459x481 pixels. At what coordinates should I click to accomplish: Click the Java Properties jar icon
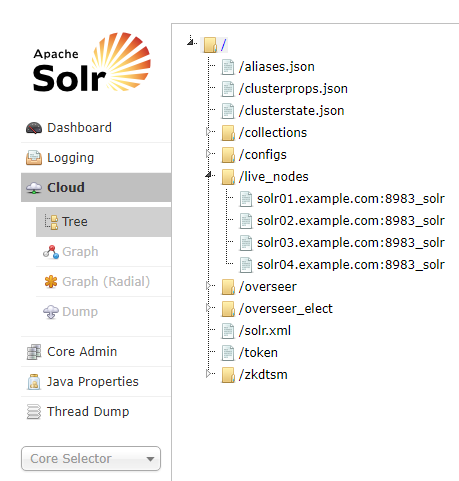pyautogui.click(x=34, y=382)
